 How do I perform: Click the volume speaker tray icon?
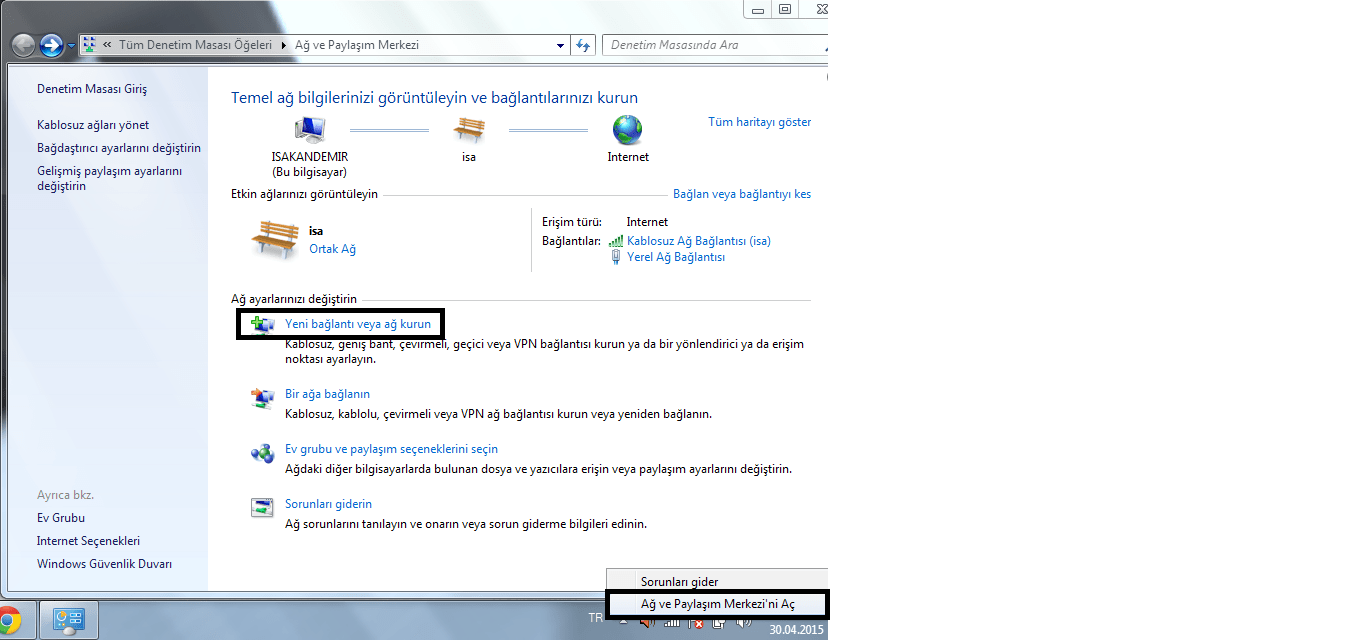743,622
